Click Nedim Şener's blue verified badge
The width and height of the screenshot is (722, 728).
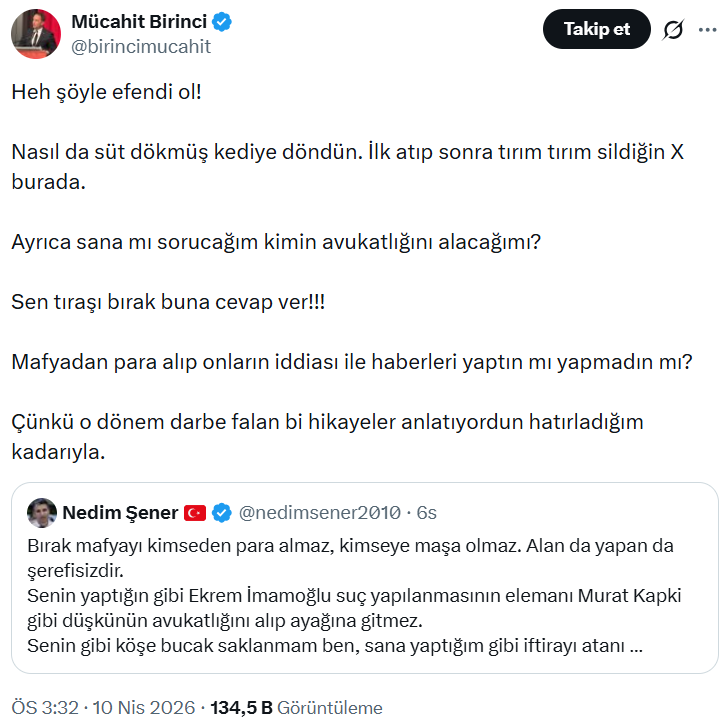coord(221,513)
